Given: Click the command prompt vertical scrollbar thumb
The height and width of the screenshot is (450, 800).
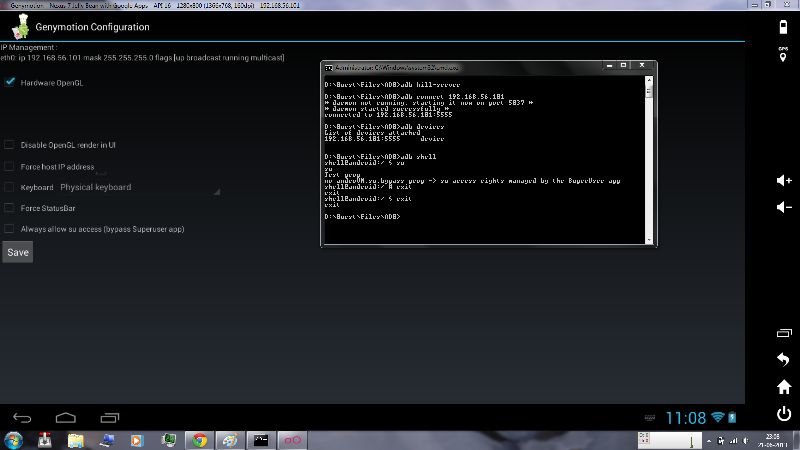Looking at the screenshot, I should click(x=649, y=91).
